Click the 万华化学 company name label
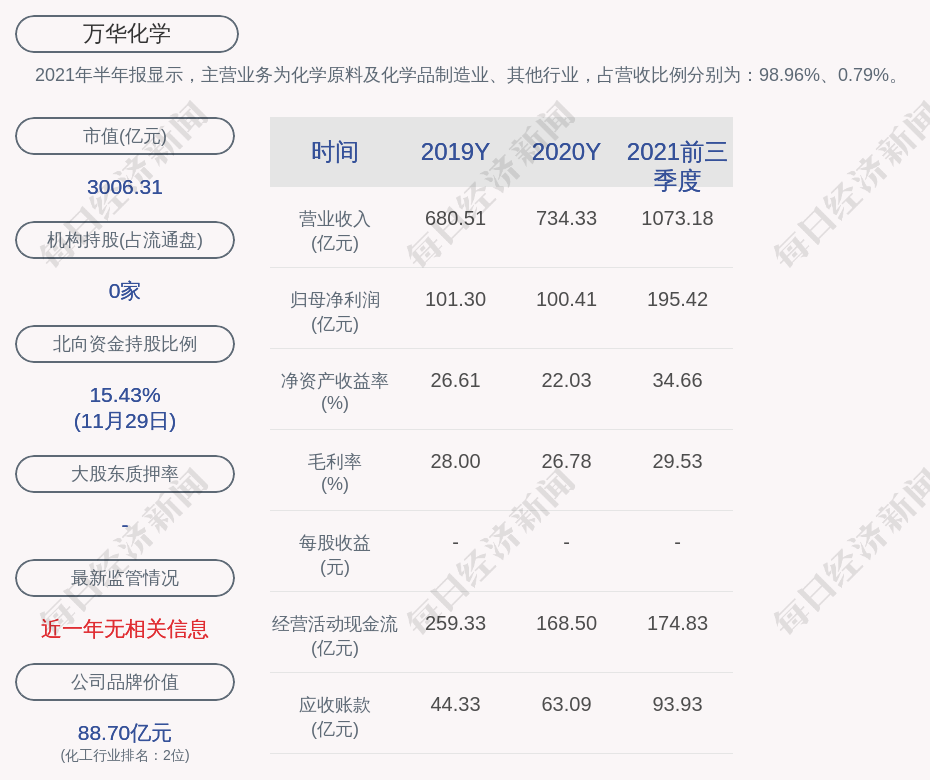 (x=127, y=34)
